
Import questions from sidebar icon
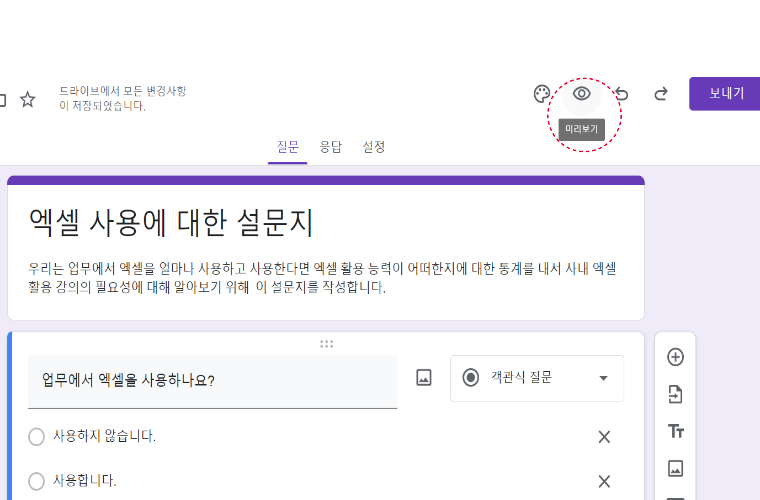click(x=675, y=394)
